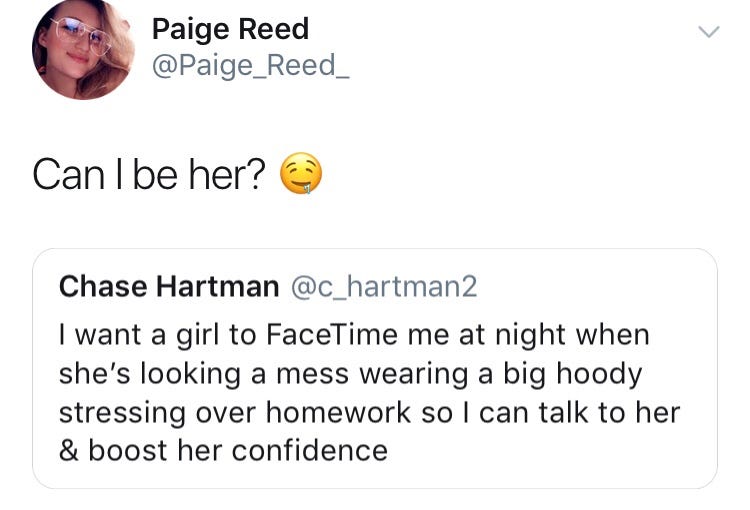Open Paige Reed's profile picture
The width and height of the screenshot is (750, 510).
[x=83, y=48]
